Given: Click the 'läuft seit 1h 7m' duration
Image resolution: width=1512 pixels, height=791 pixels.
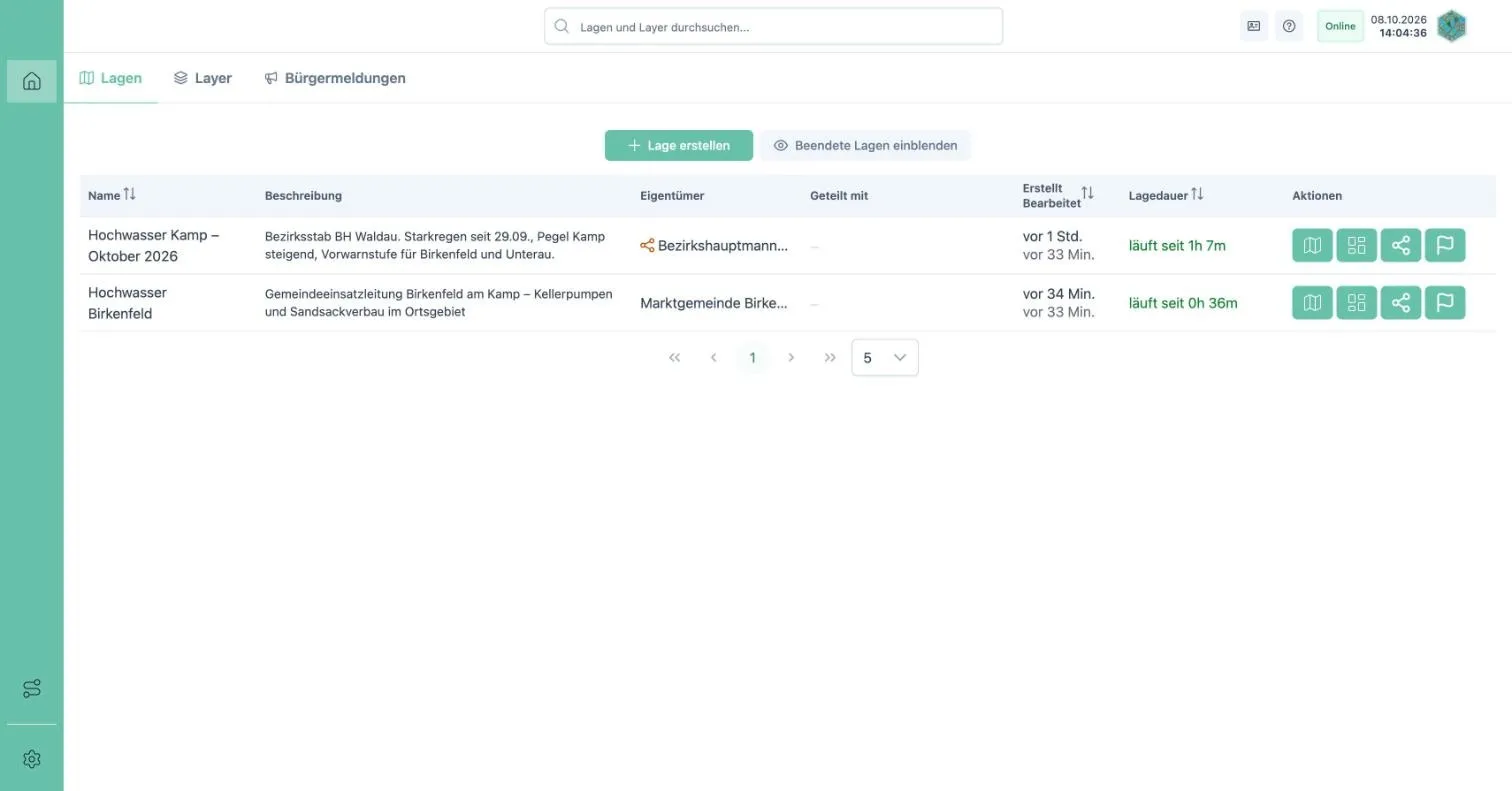Looking at the screenshot, I should (1177, 245).
